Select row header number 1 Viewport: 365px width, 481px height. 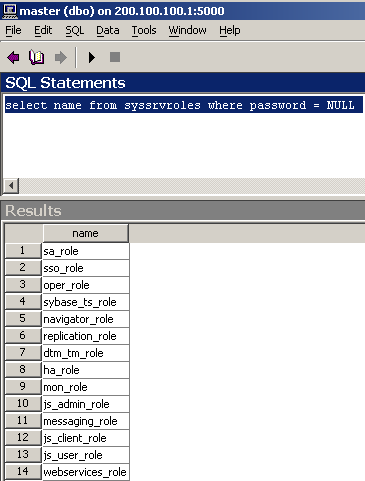(23, 250)
